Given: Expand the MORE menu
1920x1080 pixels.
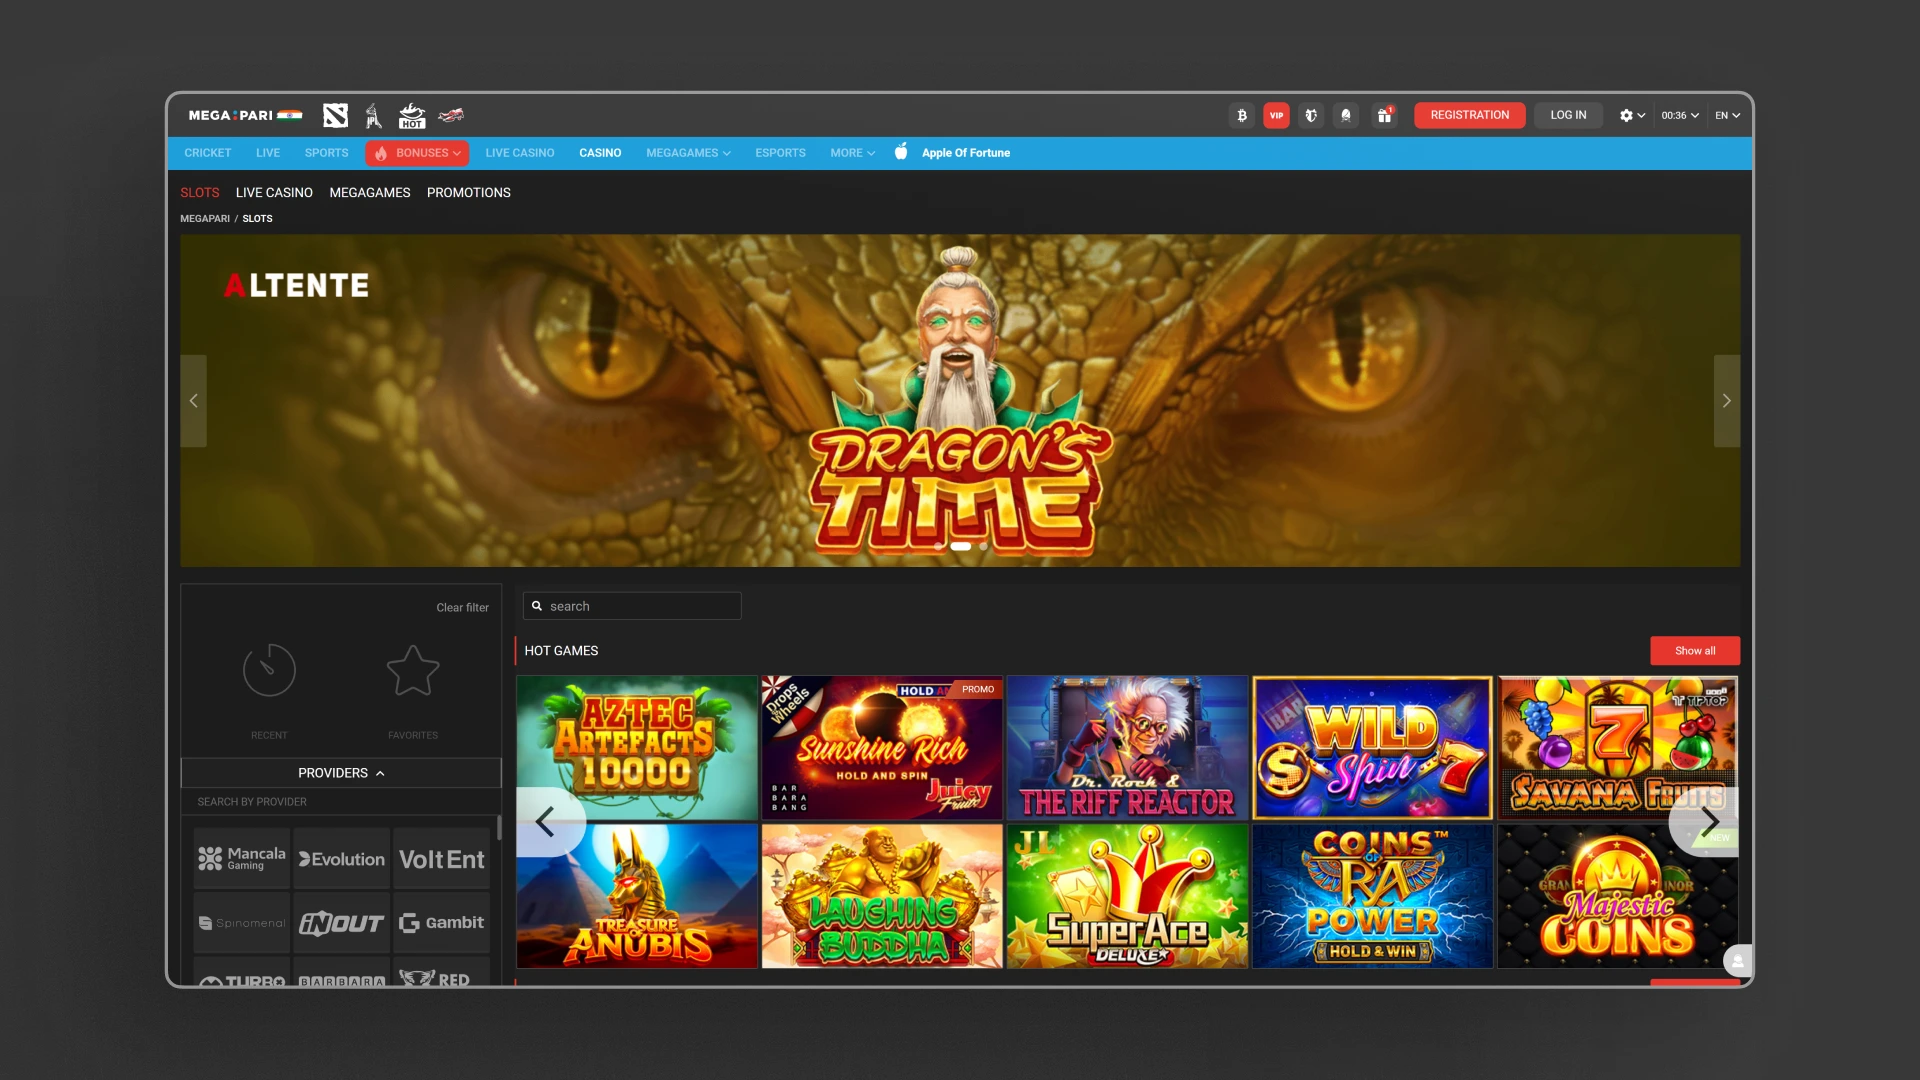Looking at the screenshot, I should (852, 153).
